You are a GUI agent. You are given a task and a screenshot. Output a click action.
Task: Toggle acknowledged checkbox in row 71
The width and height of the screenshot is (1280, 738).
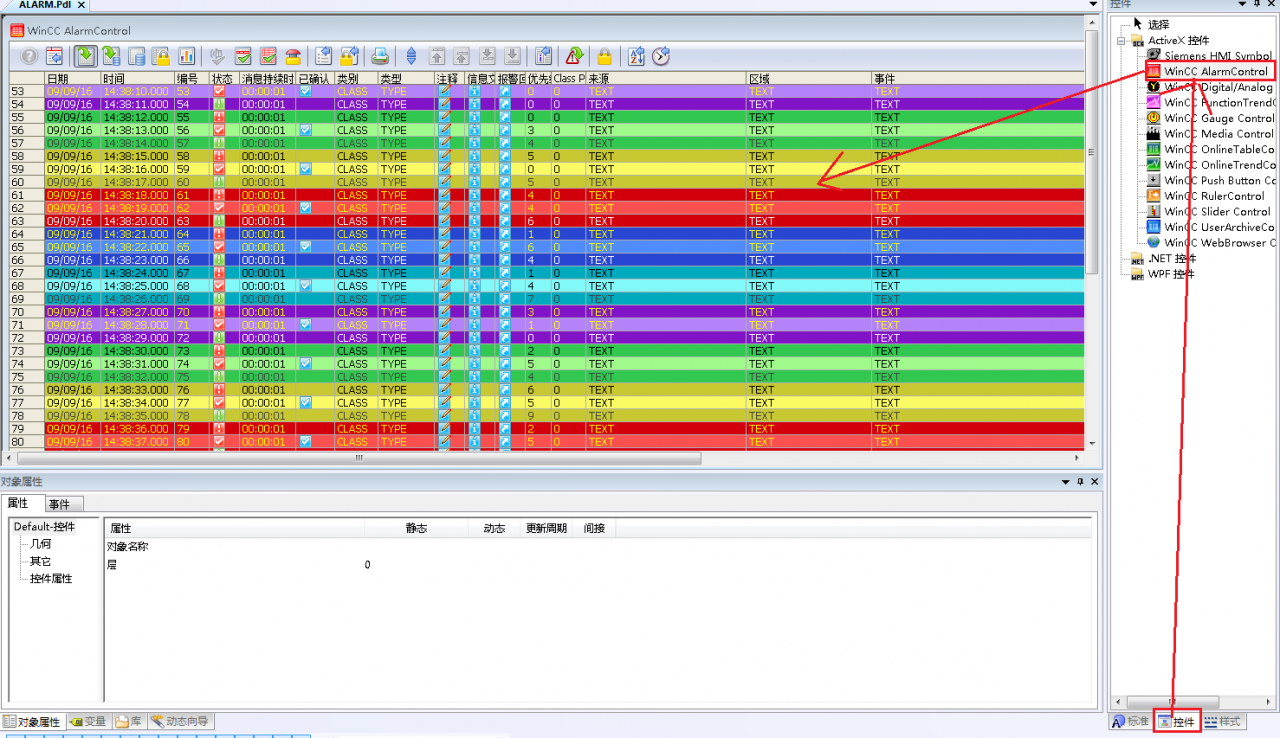click(306, 325)
